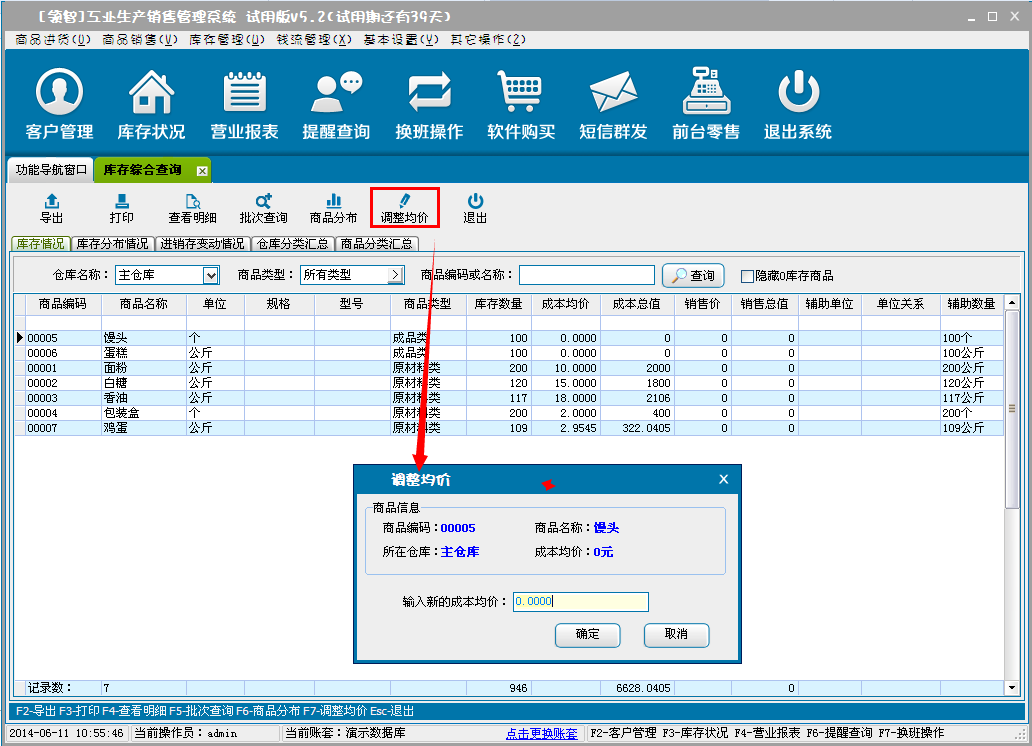This screenshot has height=746, width=1032.
Task: Open the 商品类型 selector arrow
Action: coord(395,275)
